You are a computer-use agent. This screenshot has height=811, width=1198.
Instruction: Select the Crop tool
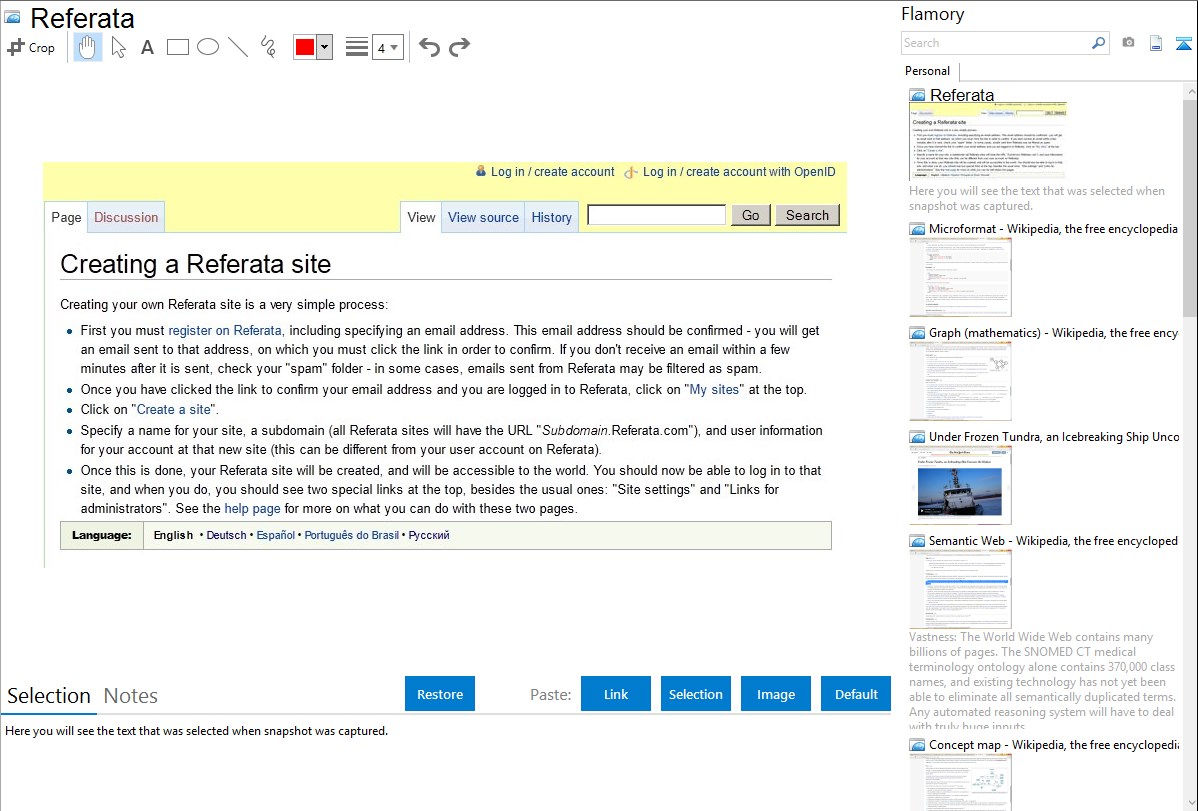point(31,47)
